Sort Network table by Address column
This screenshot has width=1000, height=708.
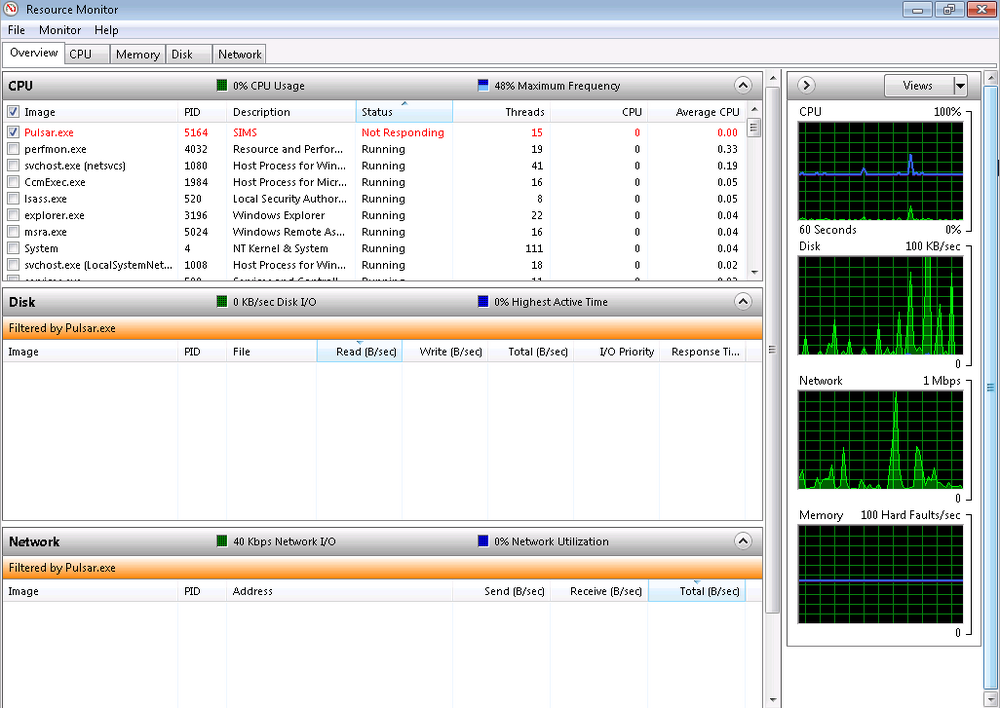[339, 591]
